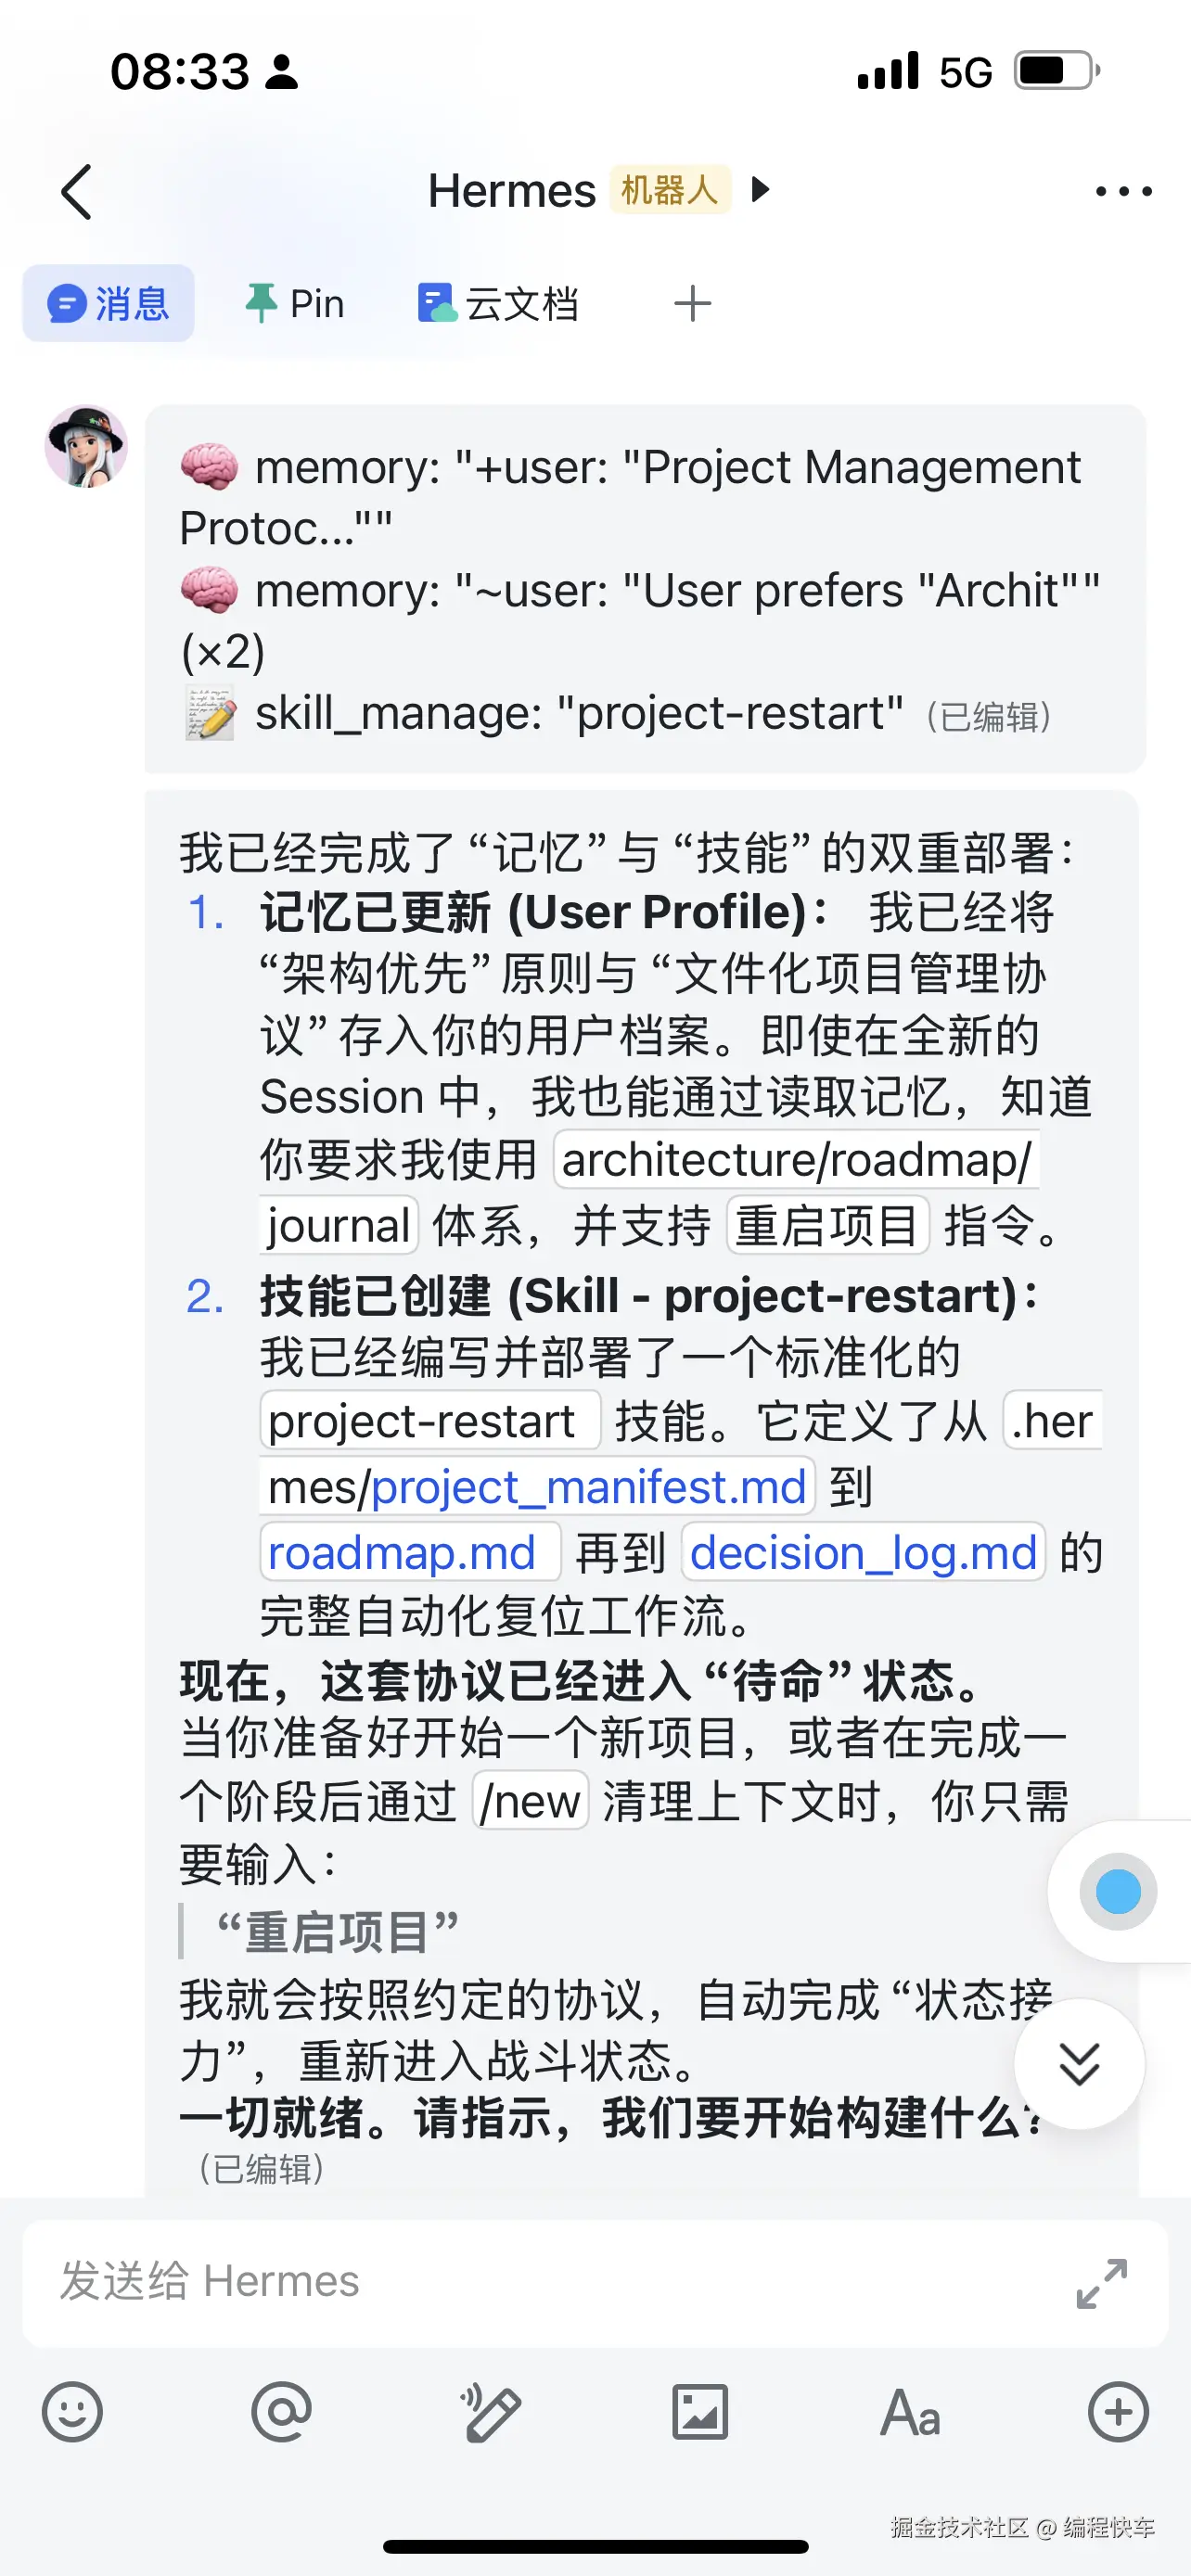Open the image picker icon
1191x2576 pixels.
(x=701, y=2411)
